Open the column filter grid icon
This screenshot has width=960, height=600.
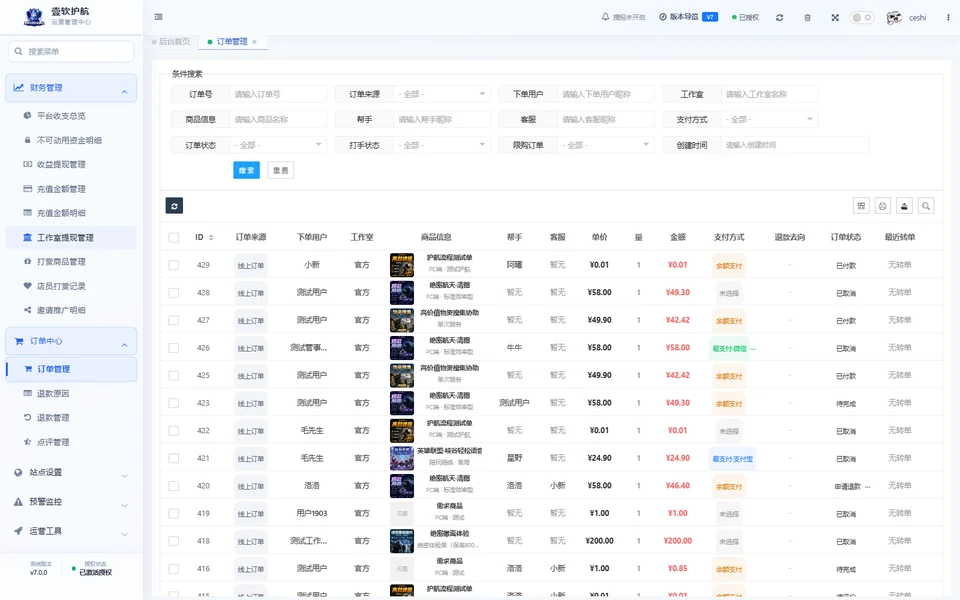[x=861, y=206]
